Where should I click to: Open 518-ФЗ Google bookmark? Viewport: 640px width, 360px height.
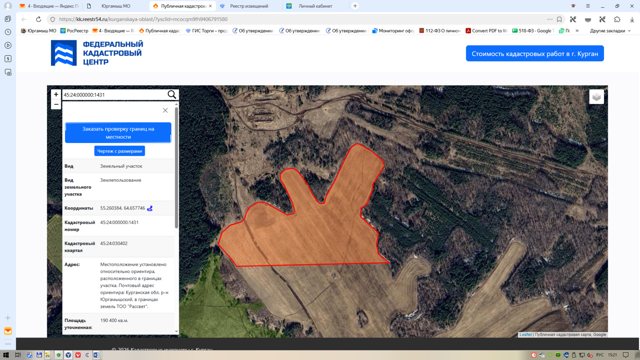pyautogui.click(x=532, y=31)
